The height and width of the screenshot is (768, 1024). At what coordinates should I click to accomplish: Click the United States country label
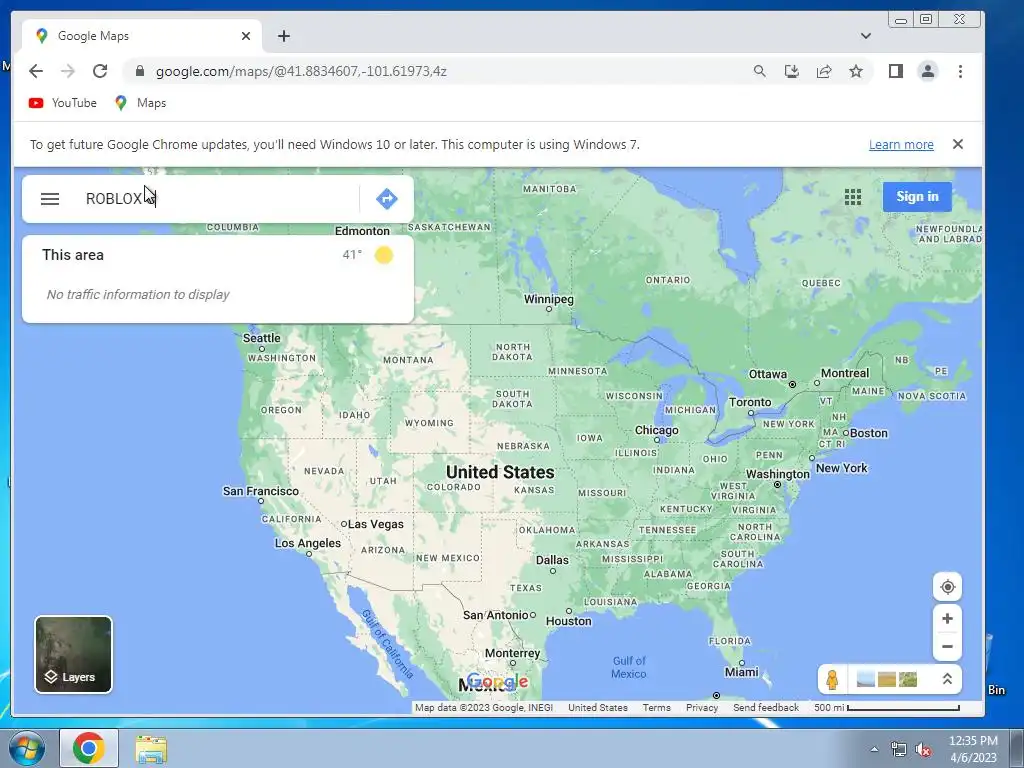click(500, 472)
